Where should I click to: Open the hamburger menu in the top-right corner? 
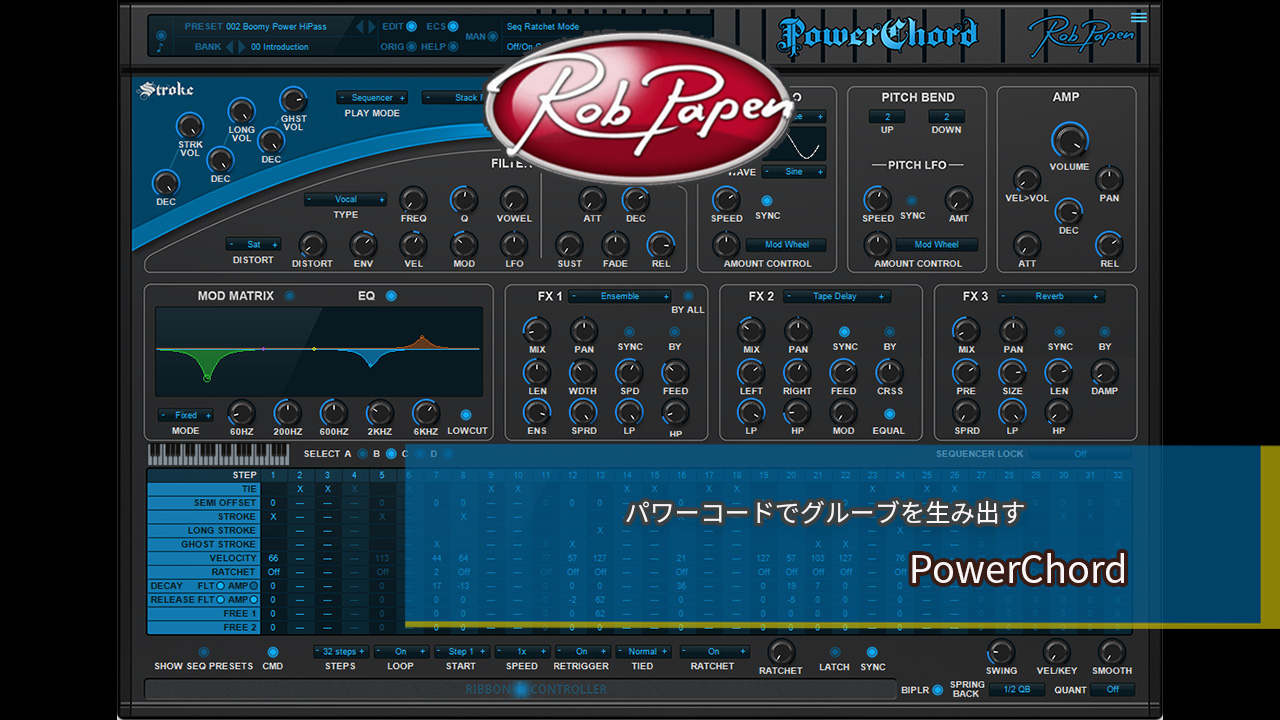(1139, 17)
